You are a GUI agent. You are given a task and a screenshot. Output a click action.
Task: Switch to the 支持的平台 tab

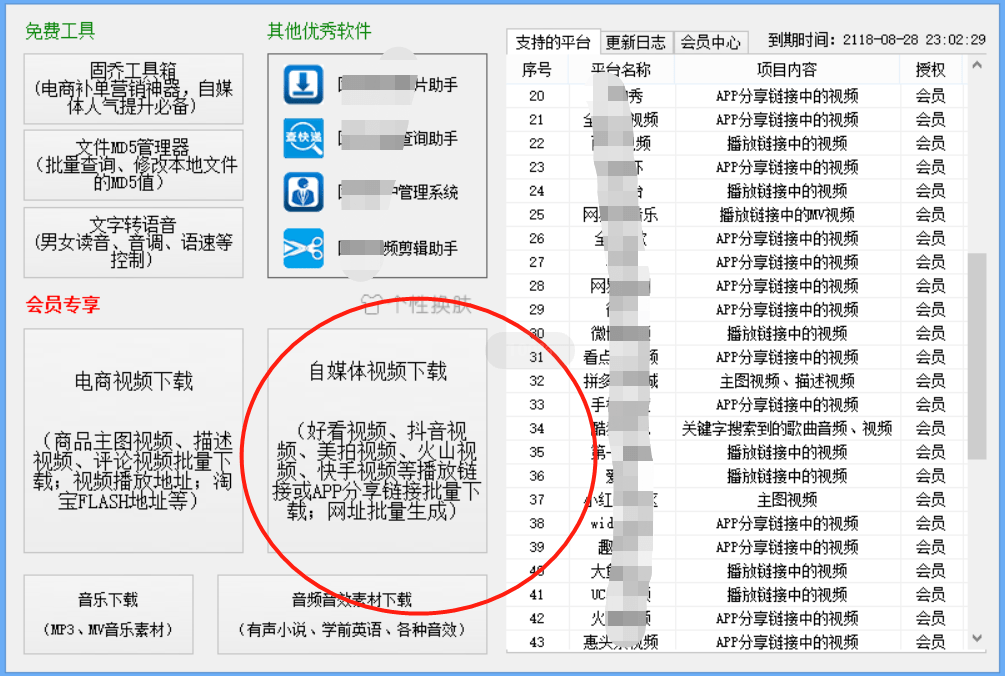coord(553,42)
